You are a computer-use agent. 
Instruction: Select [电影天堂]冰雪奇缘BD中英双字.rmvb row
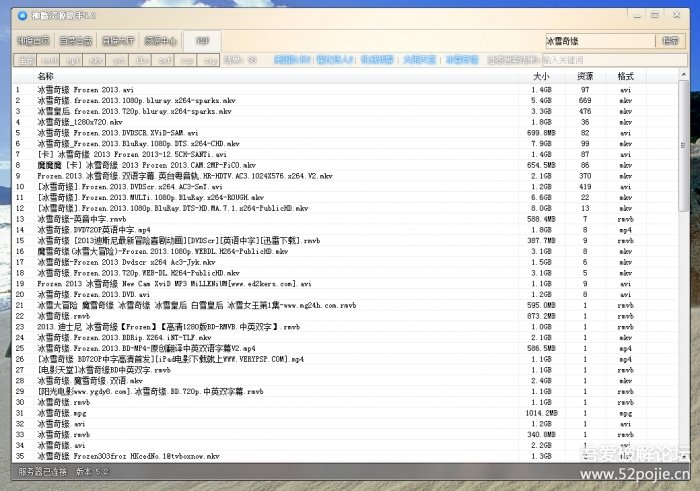click(x=345, y=370)
